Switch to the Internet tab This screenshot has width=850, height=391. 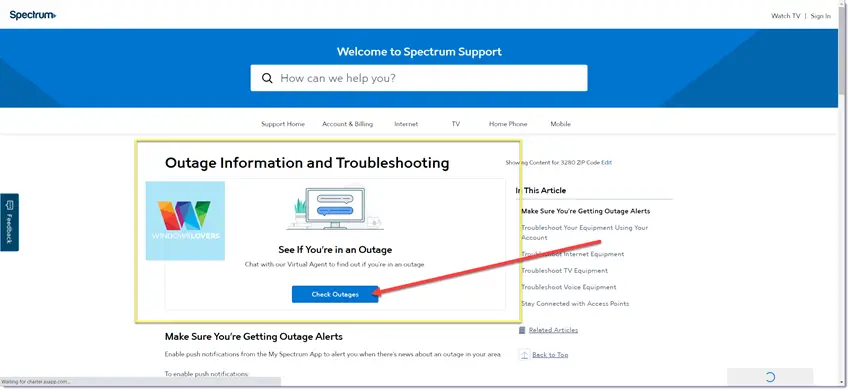(406, 124)
